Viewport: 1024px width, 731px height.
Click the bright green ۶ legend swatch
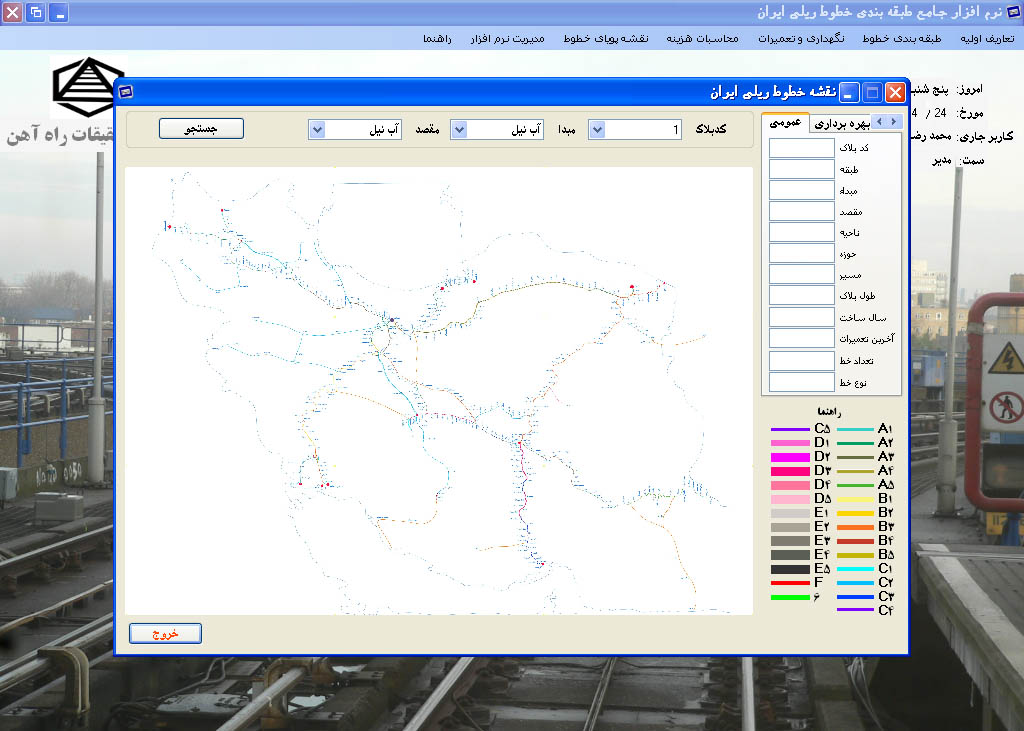[x=790, y=597]
